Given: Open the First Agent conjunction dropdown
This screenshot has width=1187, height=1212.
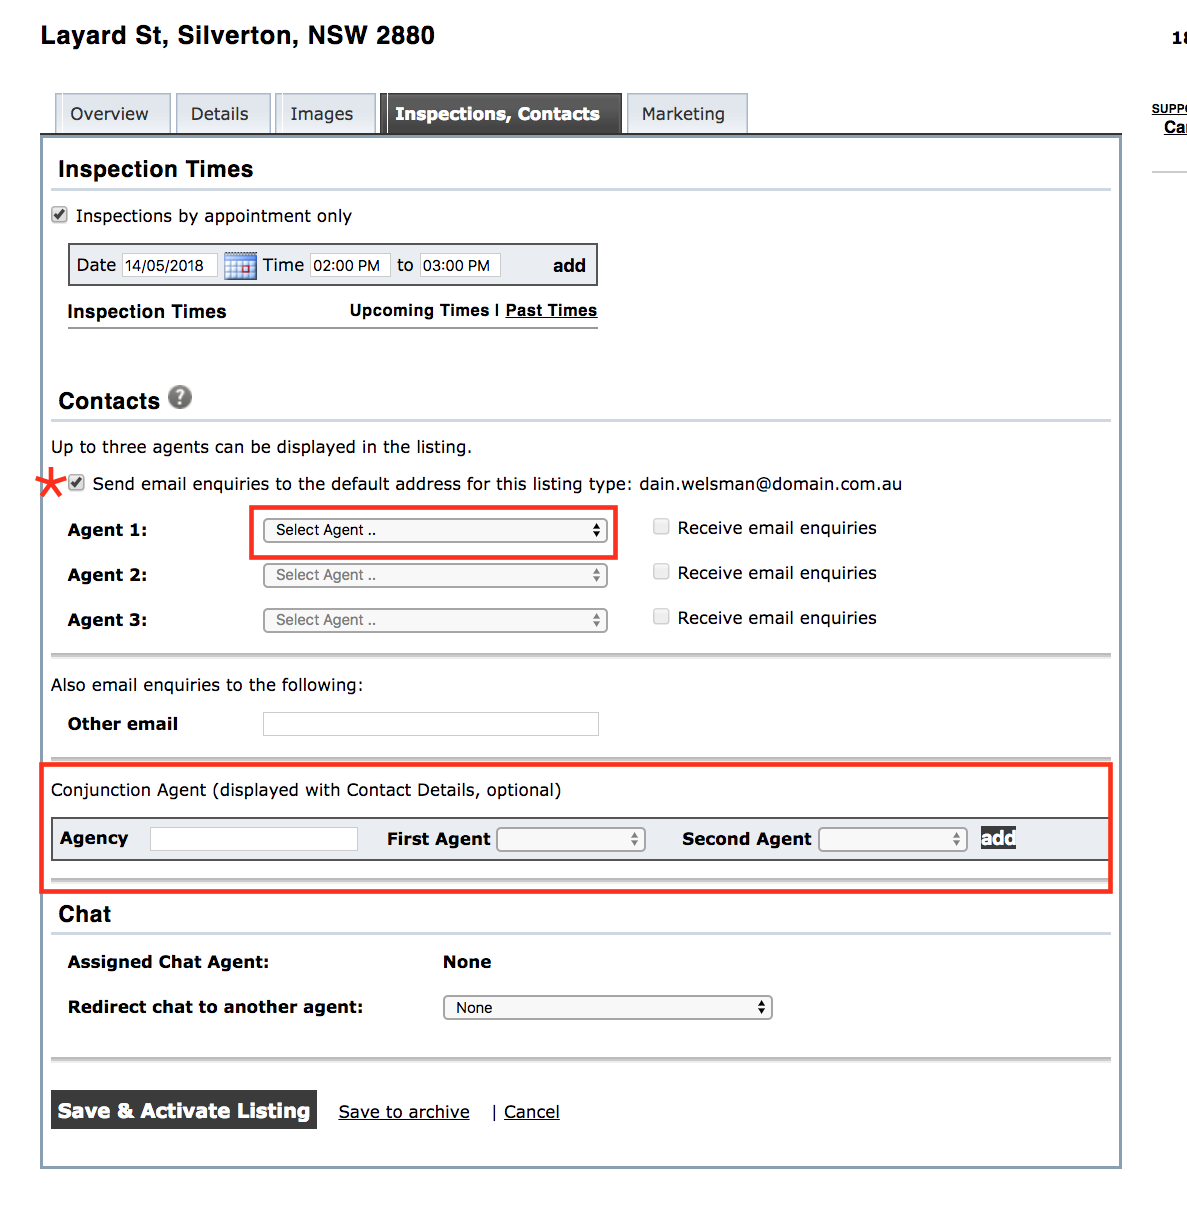Looking at the screenshot, I should (x=571, y=840).
